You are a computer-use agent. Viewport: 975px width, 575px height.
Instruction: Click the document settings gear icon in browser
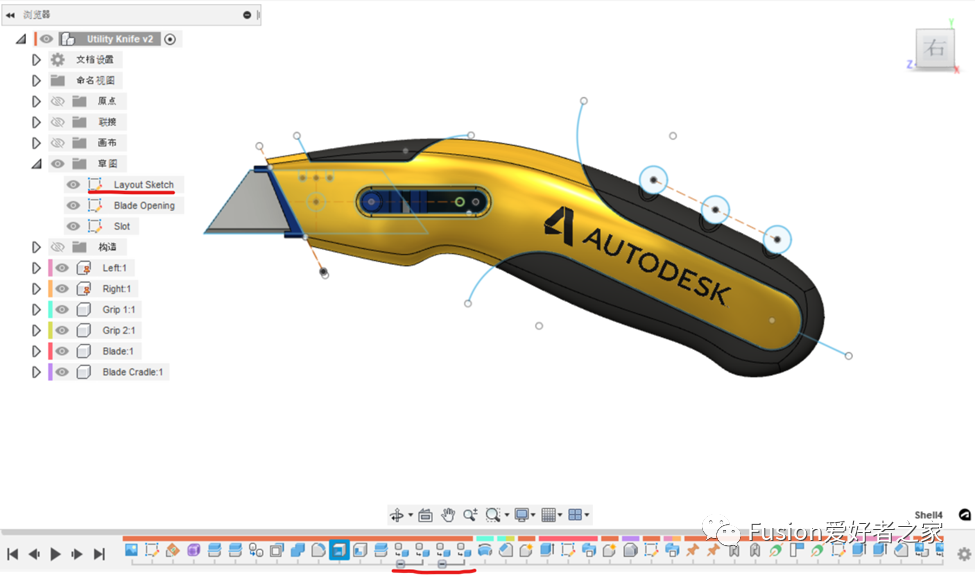click(58, 60)
